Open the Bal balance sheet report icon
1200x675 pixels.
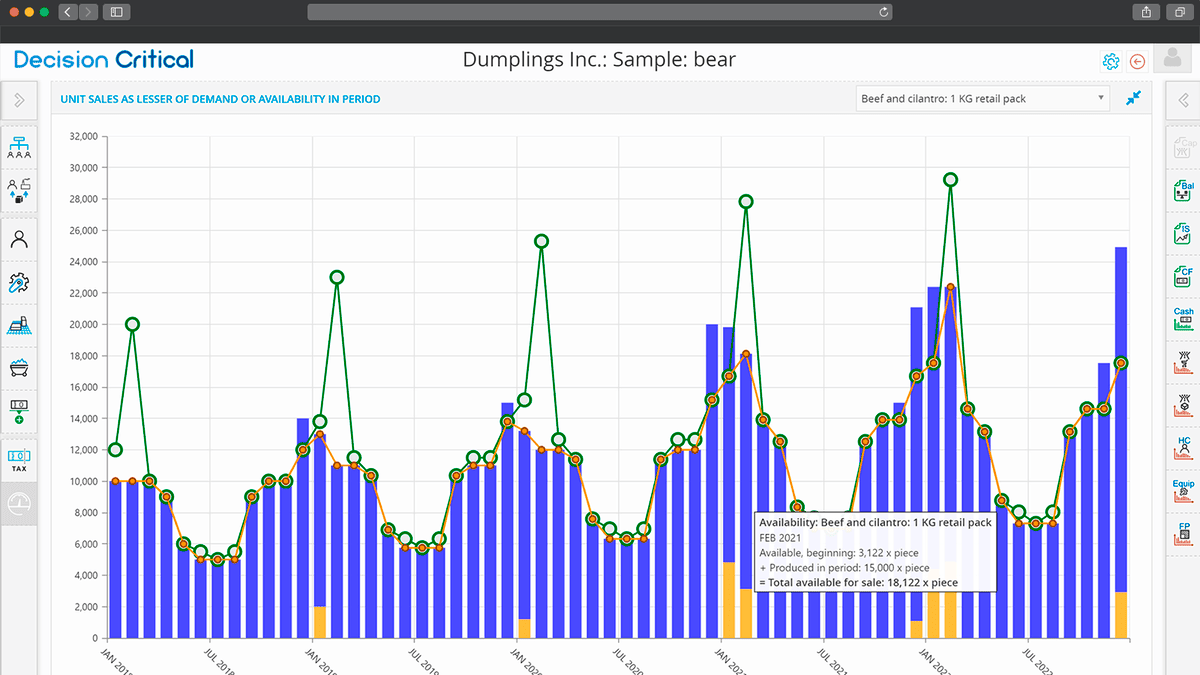tap(1183, 190)
